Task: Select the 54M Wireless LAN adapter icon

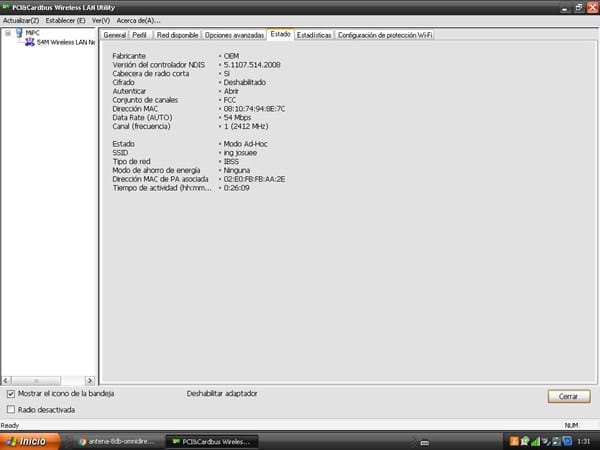Action: [x=29, y=43]
